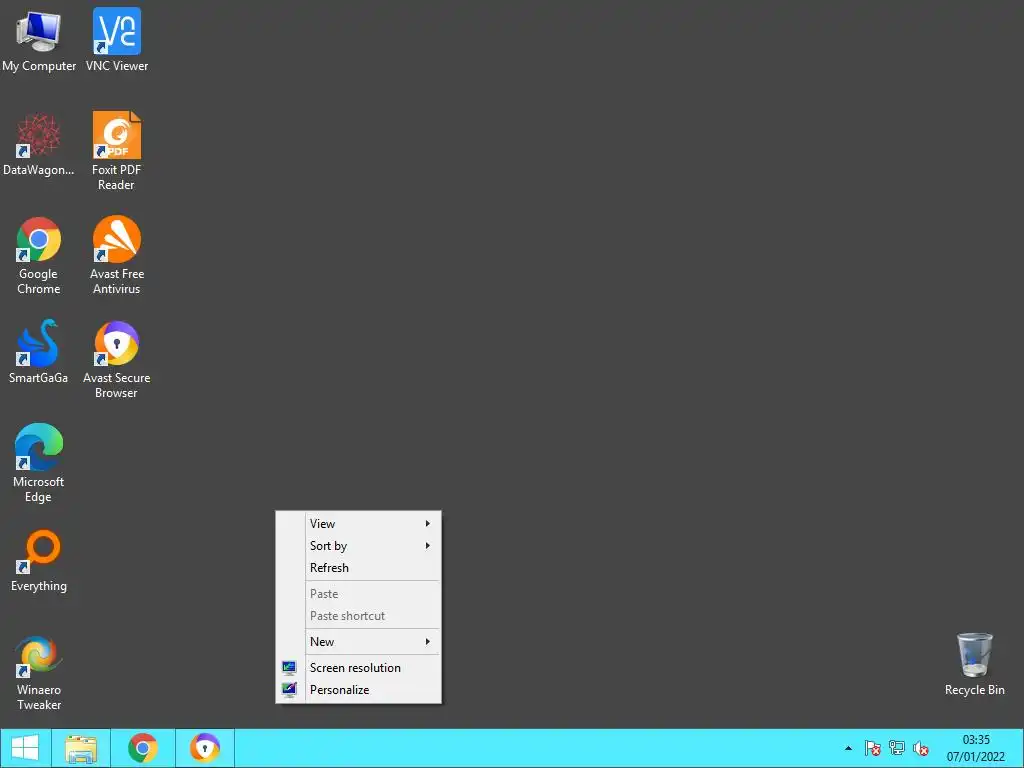This screenshot has height=768, width=1024.
Task: Open the Windows Start button
Action: point(25,748)
